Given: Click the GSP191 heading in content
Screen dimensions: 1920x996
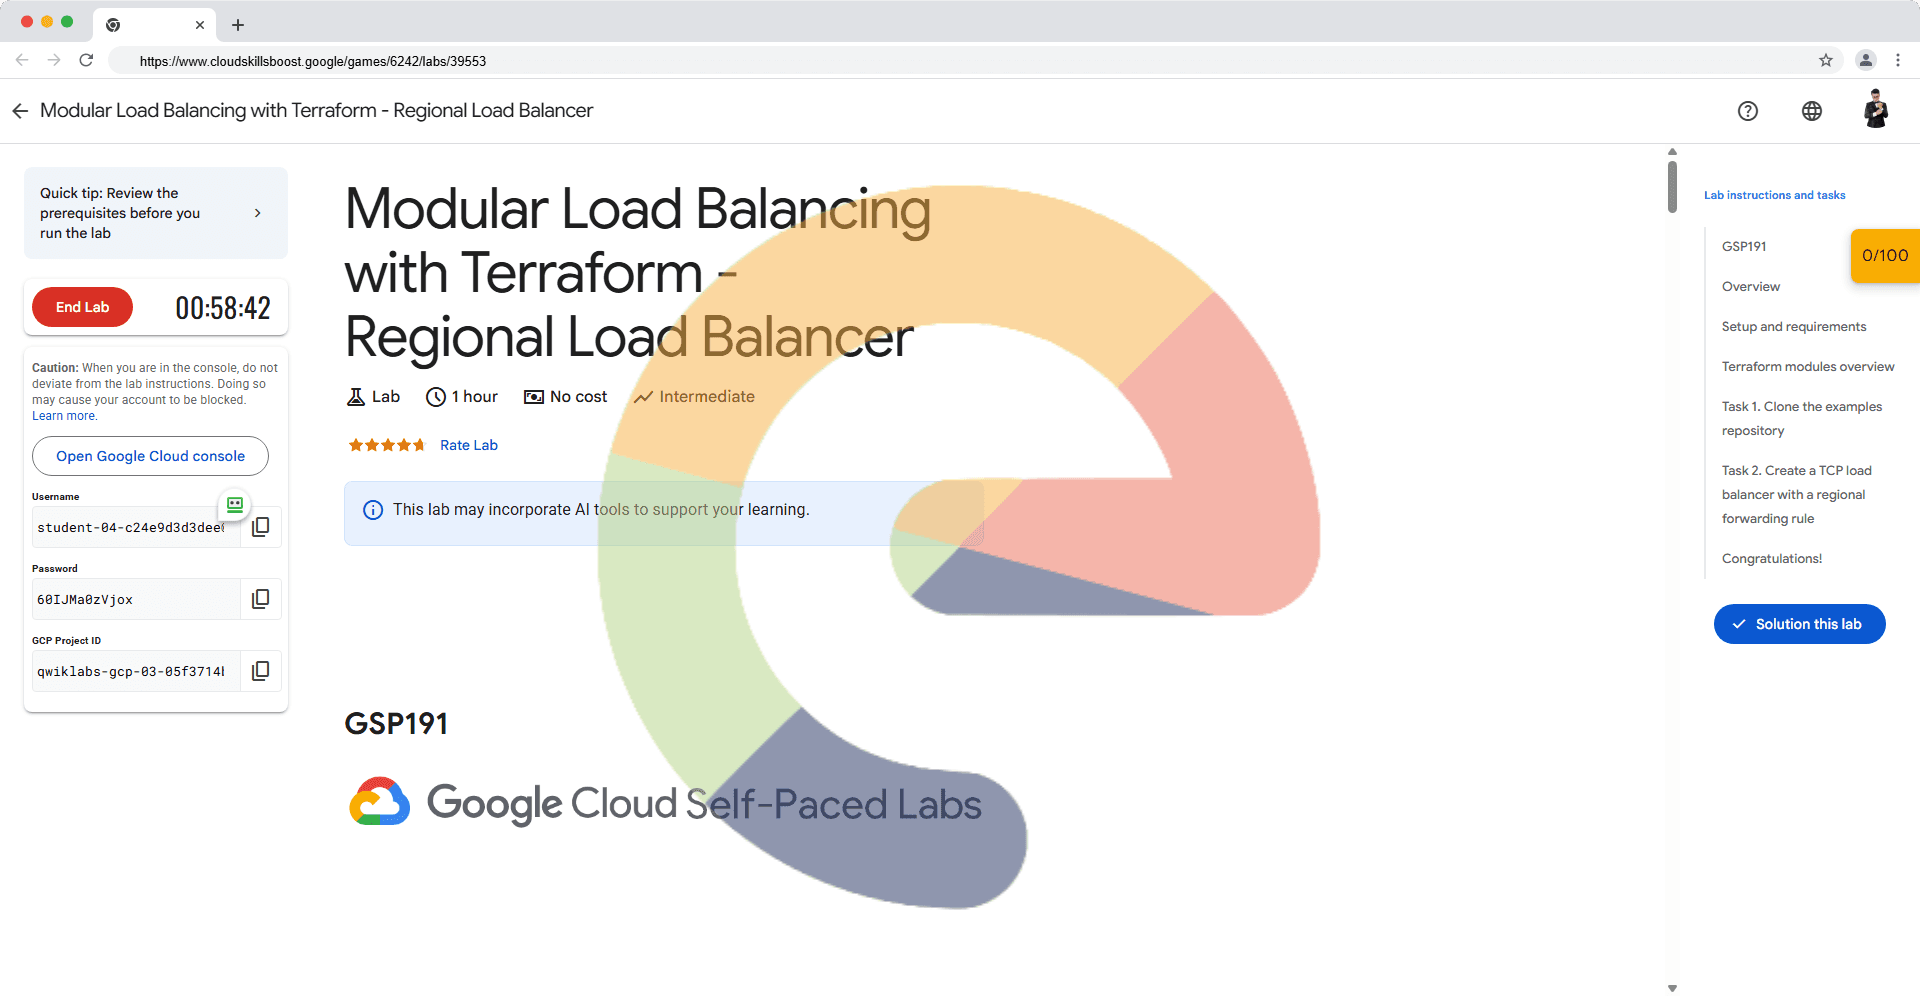Looking at the screenshot, I should [x=396, y=723].
